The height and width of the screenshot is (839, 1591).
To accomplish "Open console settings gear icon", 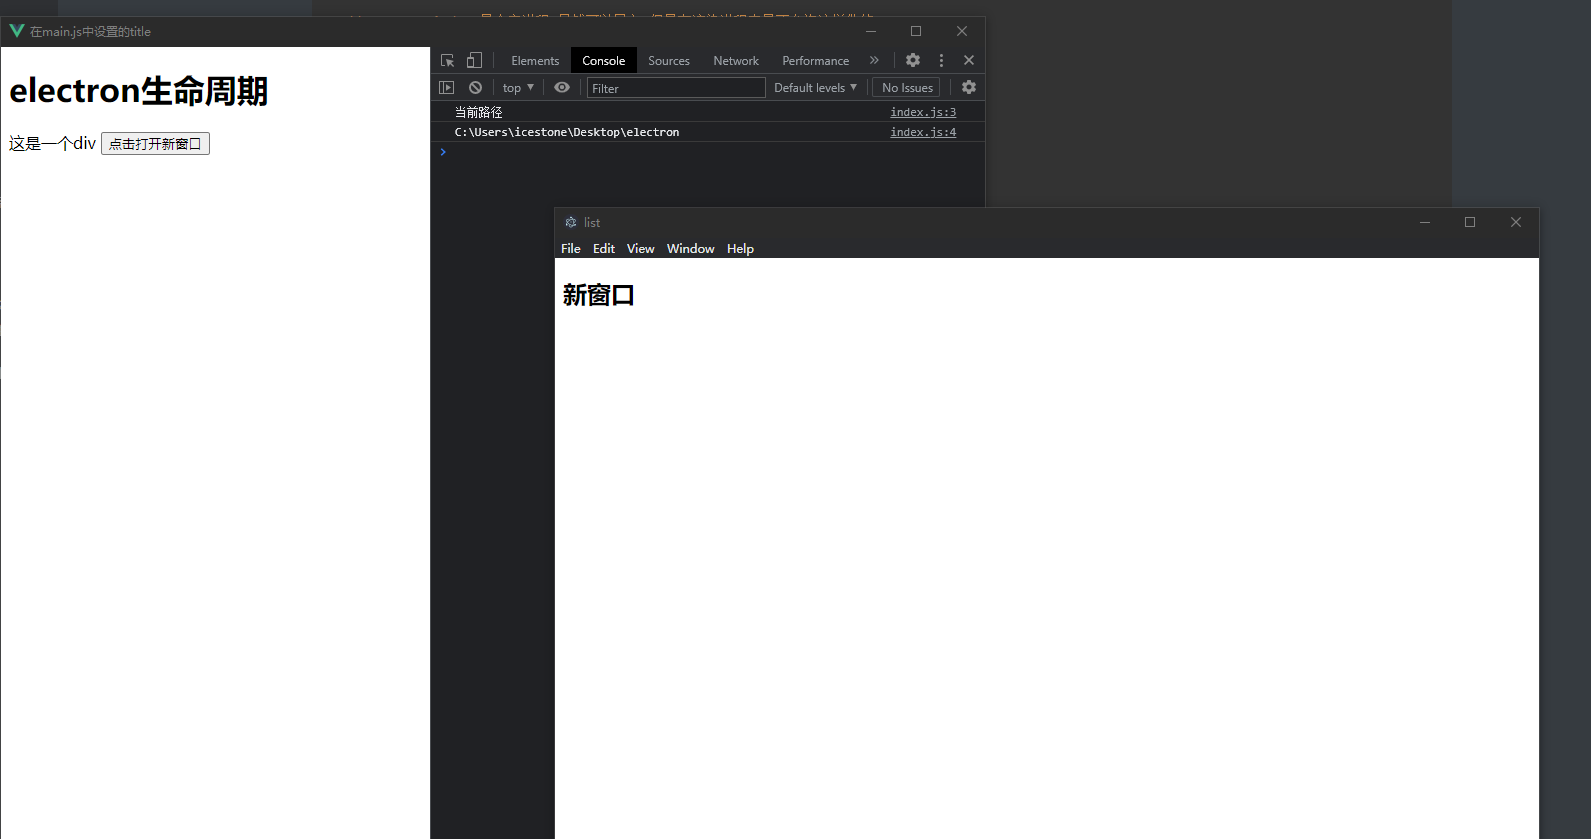I will point(969,88).
